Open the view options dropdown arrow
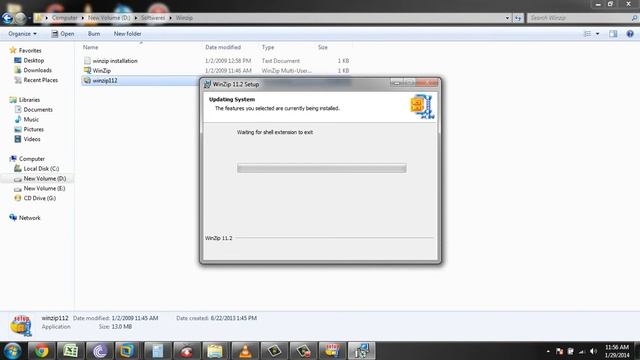 coord(598,34)
